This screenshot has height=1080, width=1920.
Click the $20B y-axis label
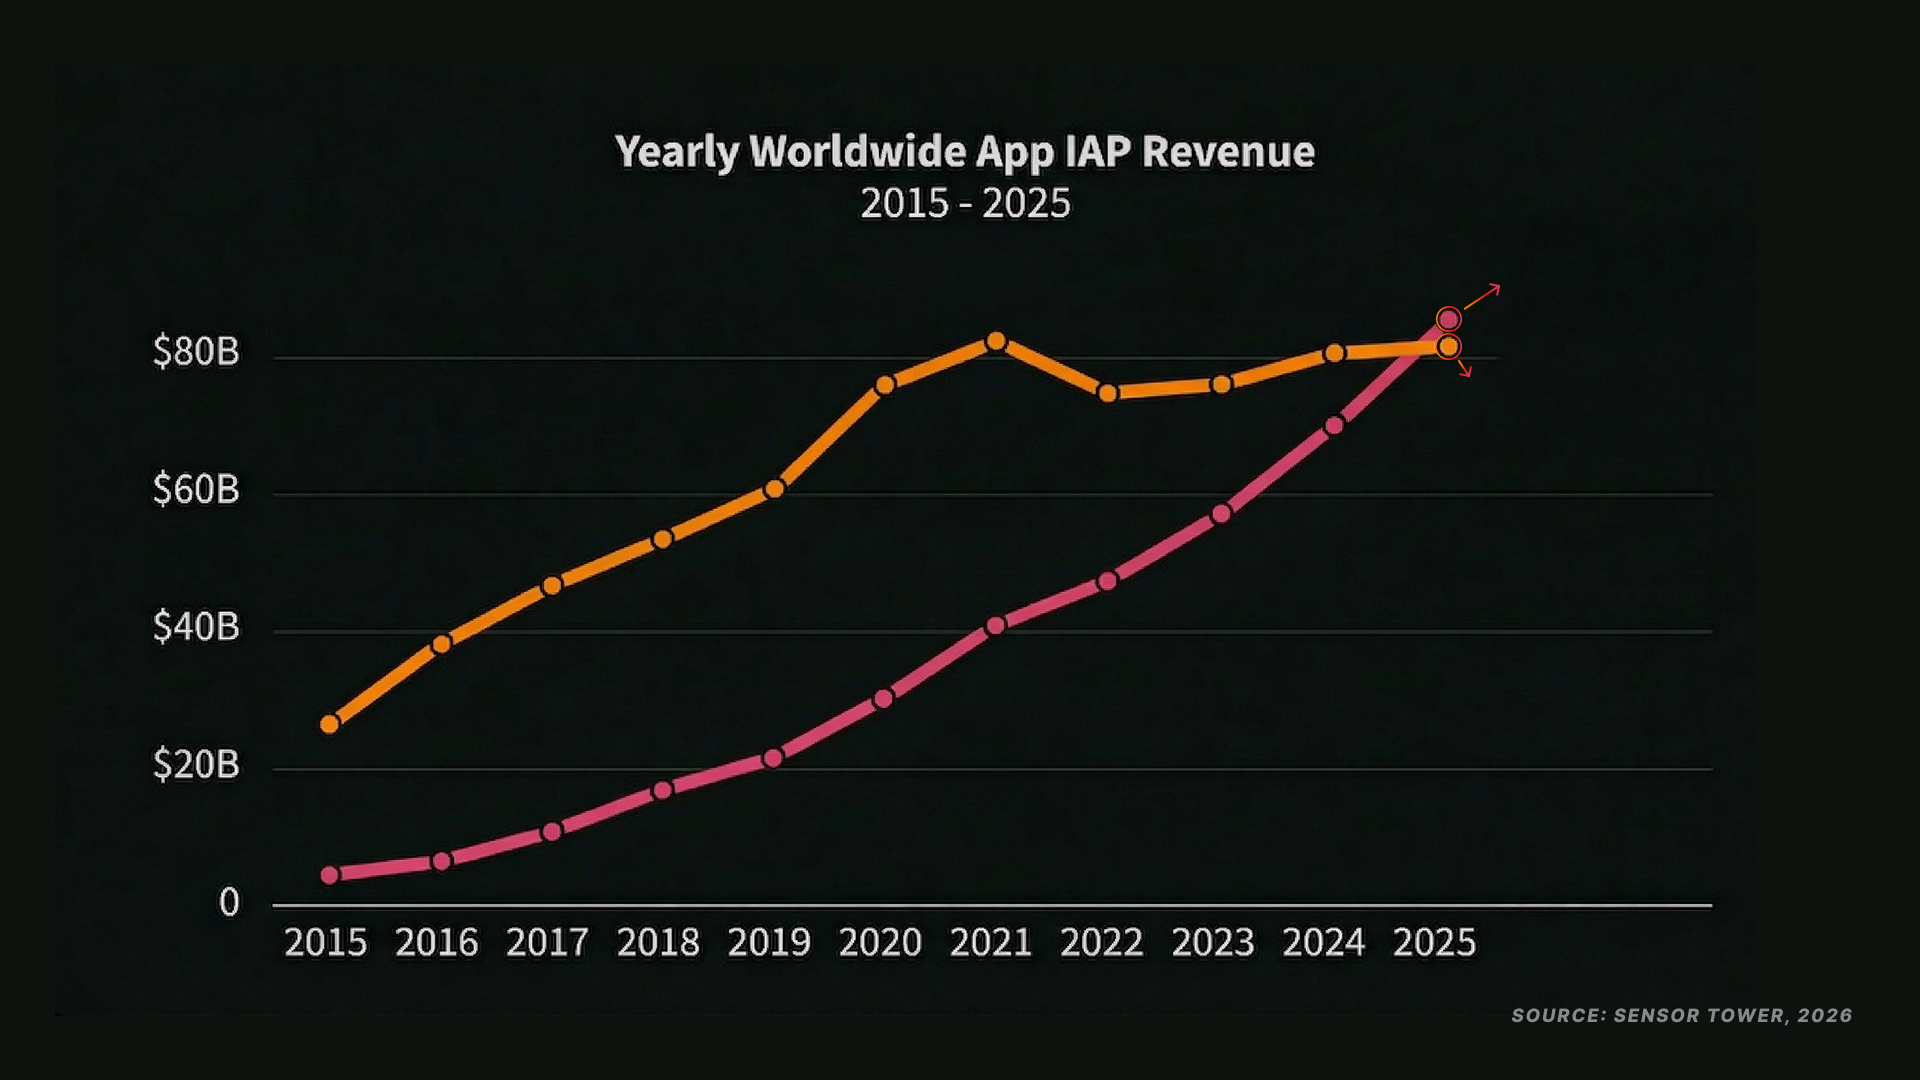[196, 765]
